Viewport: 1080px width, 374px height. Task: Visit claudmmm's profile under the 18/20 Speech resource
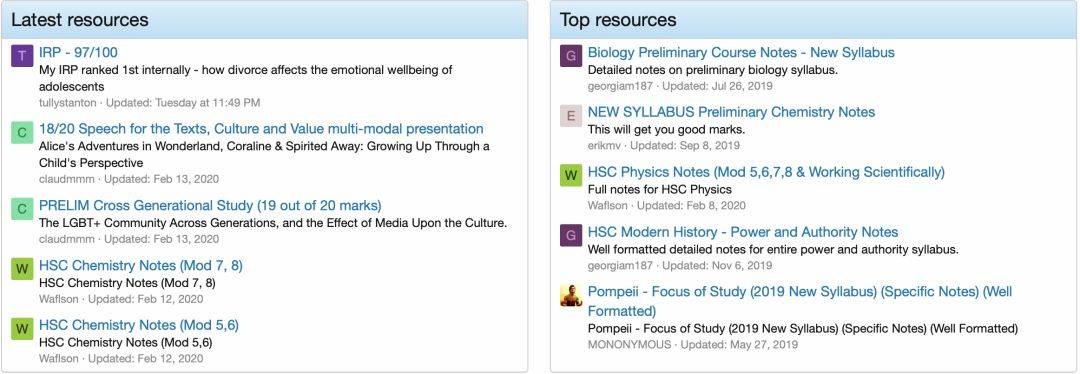[x=67, y=179]
